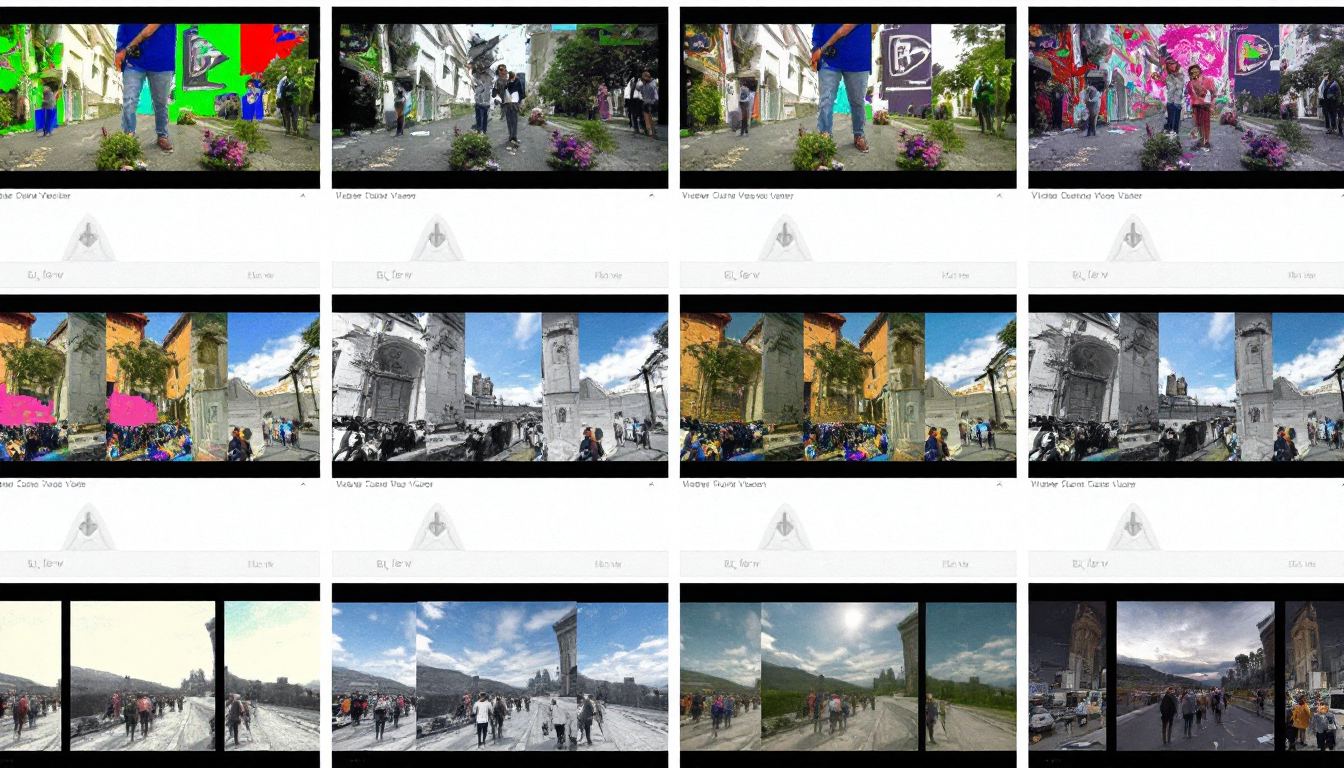Image resolution: width=1344 pixels, height=768 pixels.
Task: Collapse the panel under the pink-overlay orange buildings image
Action: click(x=303, y=484)
